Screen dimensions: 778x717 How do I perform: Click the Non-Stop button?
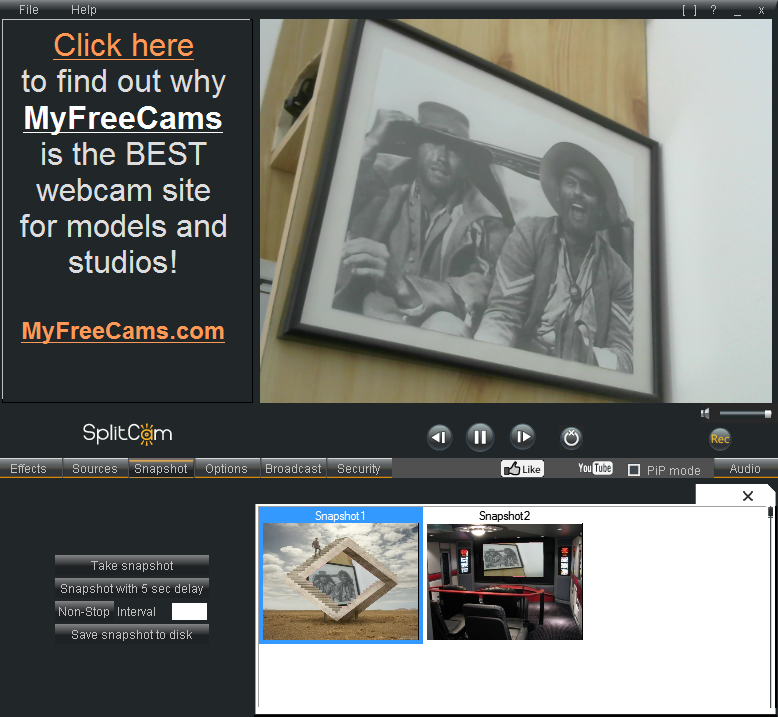pos(84,611)
